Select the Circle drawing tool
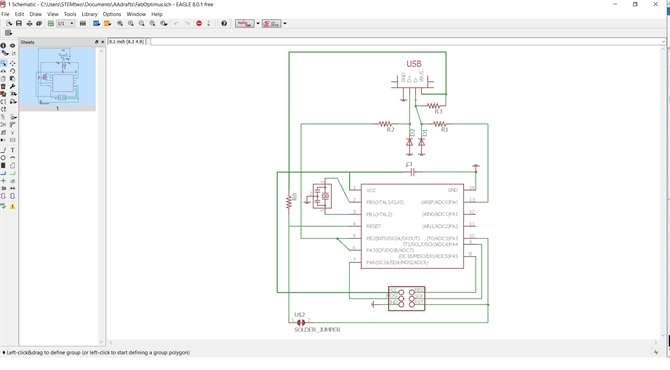The image size is (670, 370). (3, 158)
